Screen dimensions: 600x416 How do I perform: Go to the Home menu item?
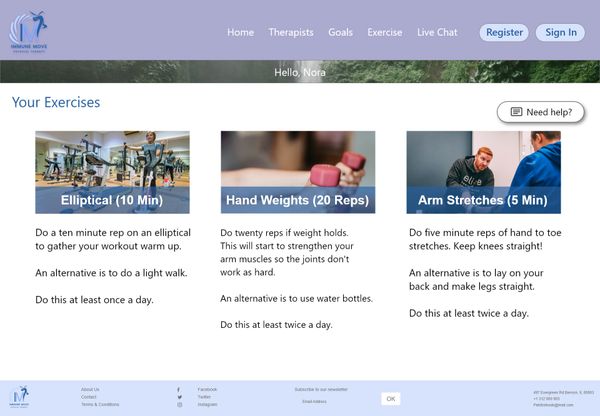(240, 32)
